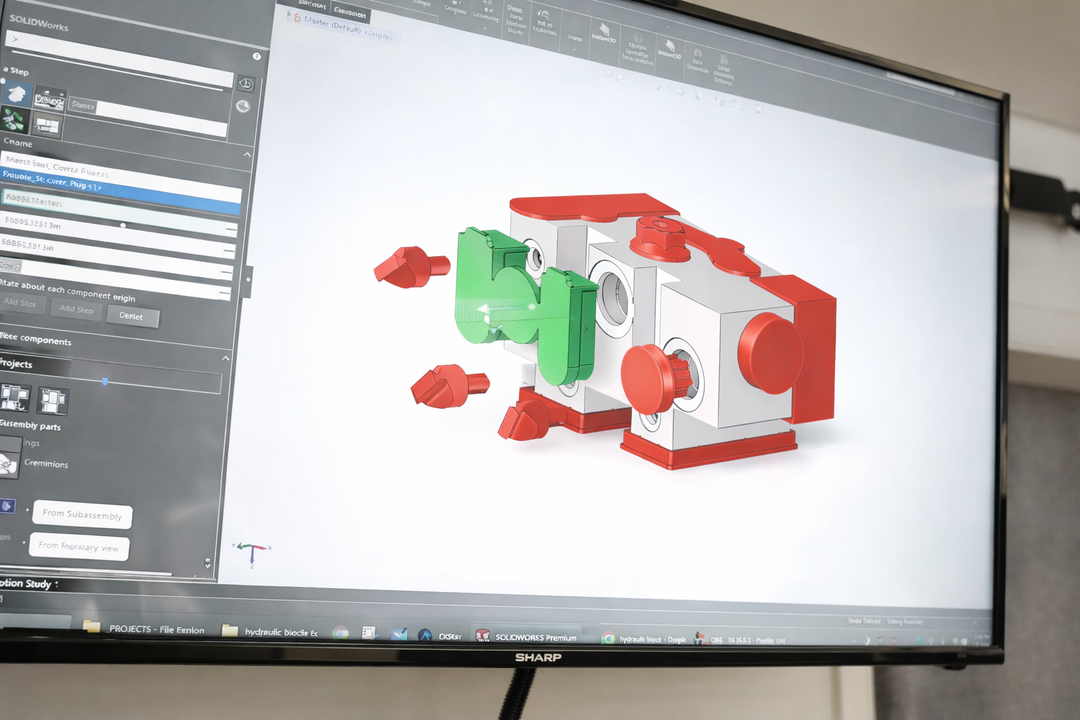Click Instant3D icon in the ribbon

[604, 34]
